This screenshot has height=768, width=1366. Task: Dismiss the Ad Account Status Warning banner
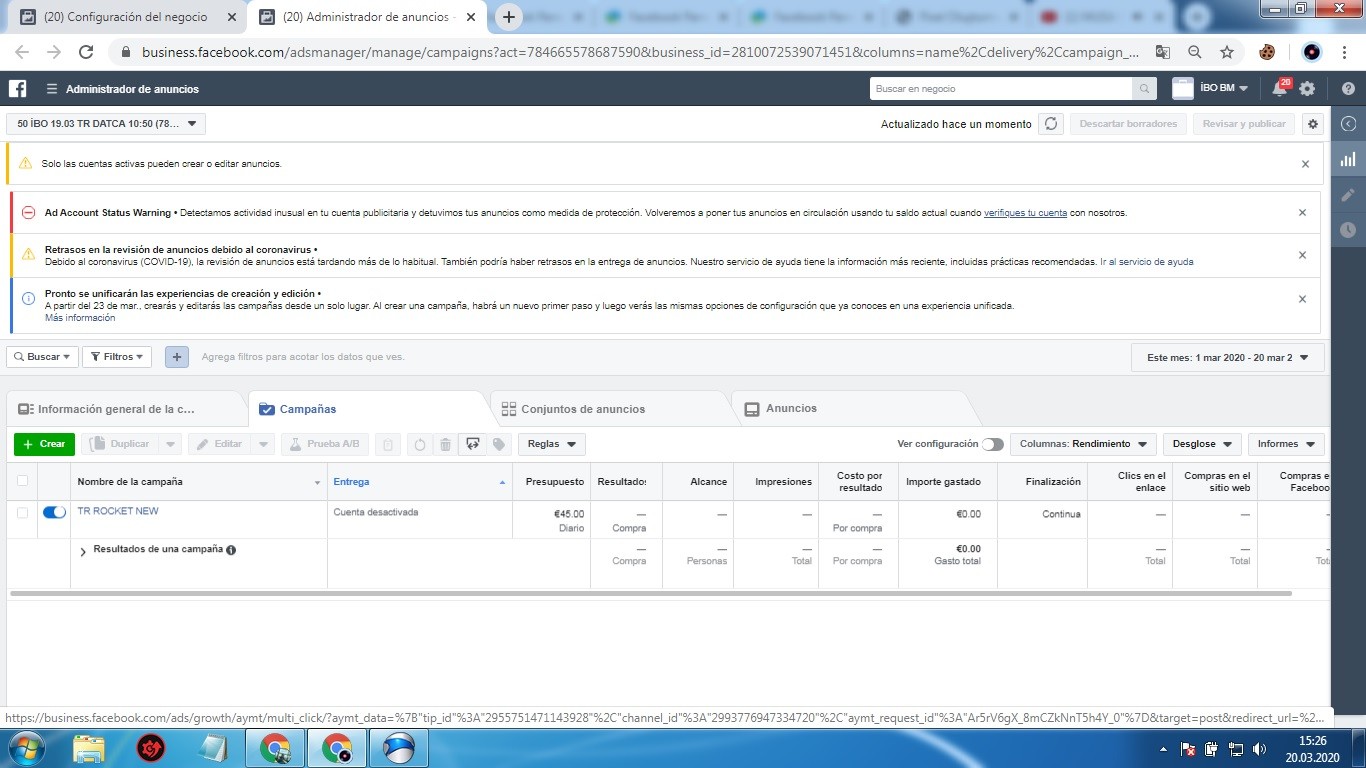pos(1302,213)
